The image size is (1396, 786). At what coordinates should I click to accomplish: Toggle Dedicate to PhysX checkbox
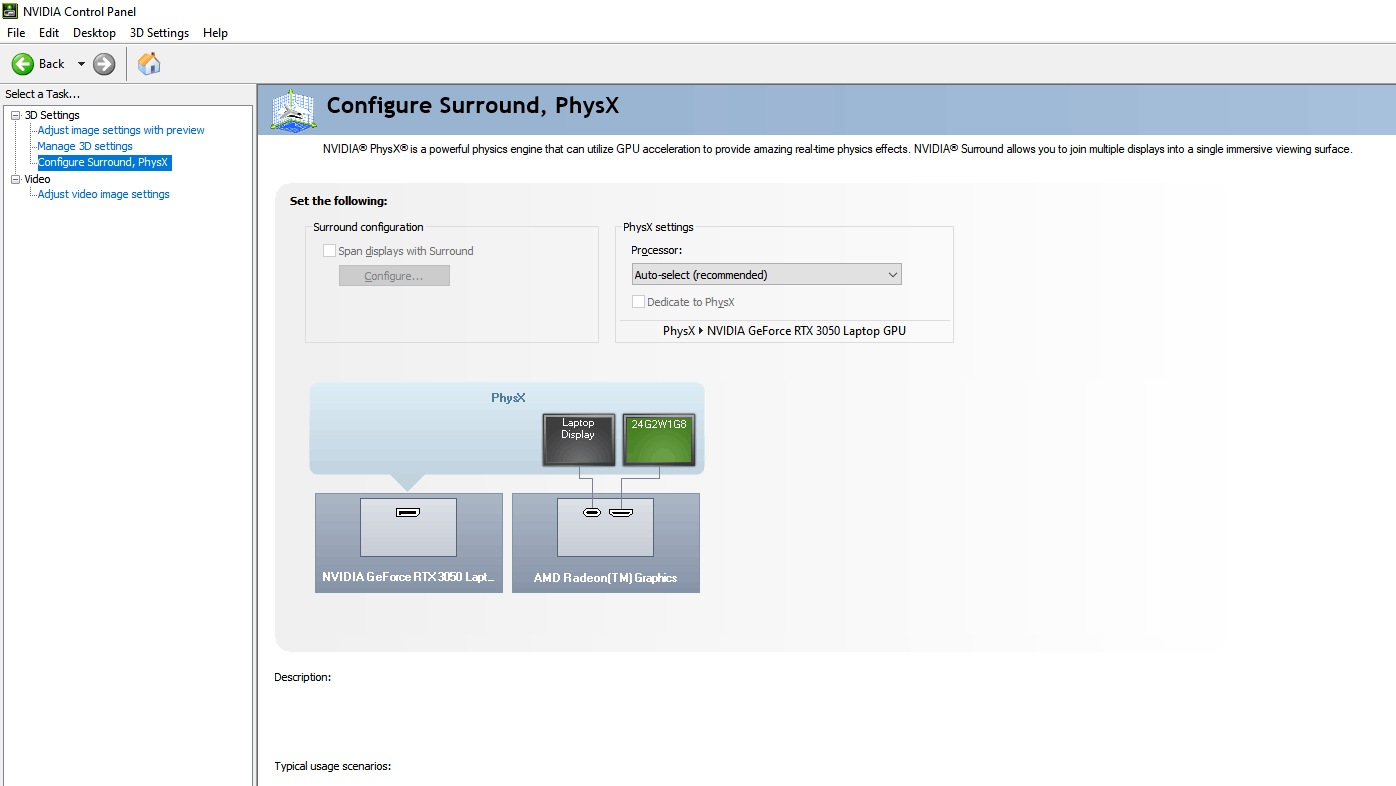point(638,302)
